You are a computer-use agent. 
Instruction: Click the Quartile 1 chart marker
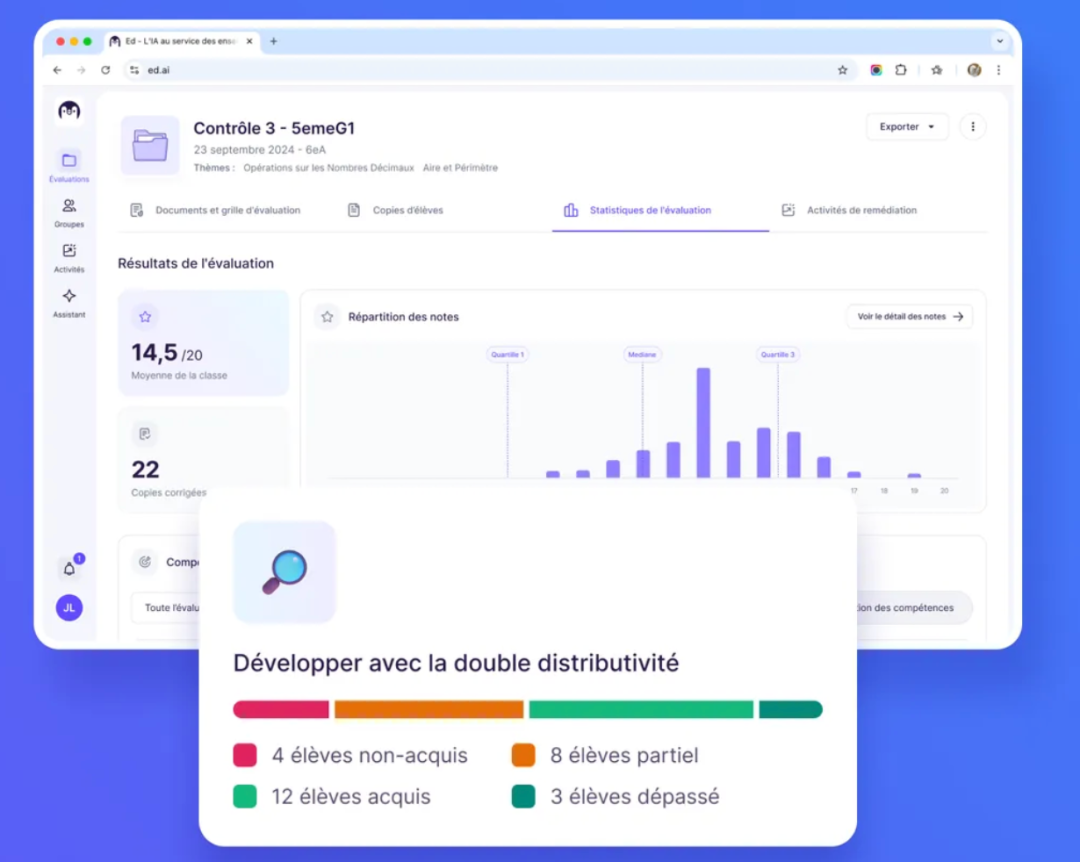tap(508, 354)
